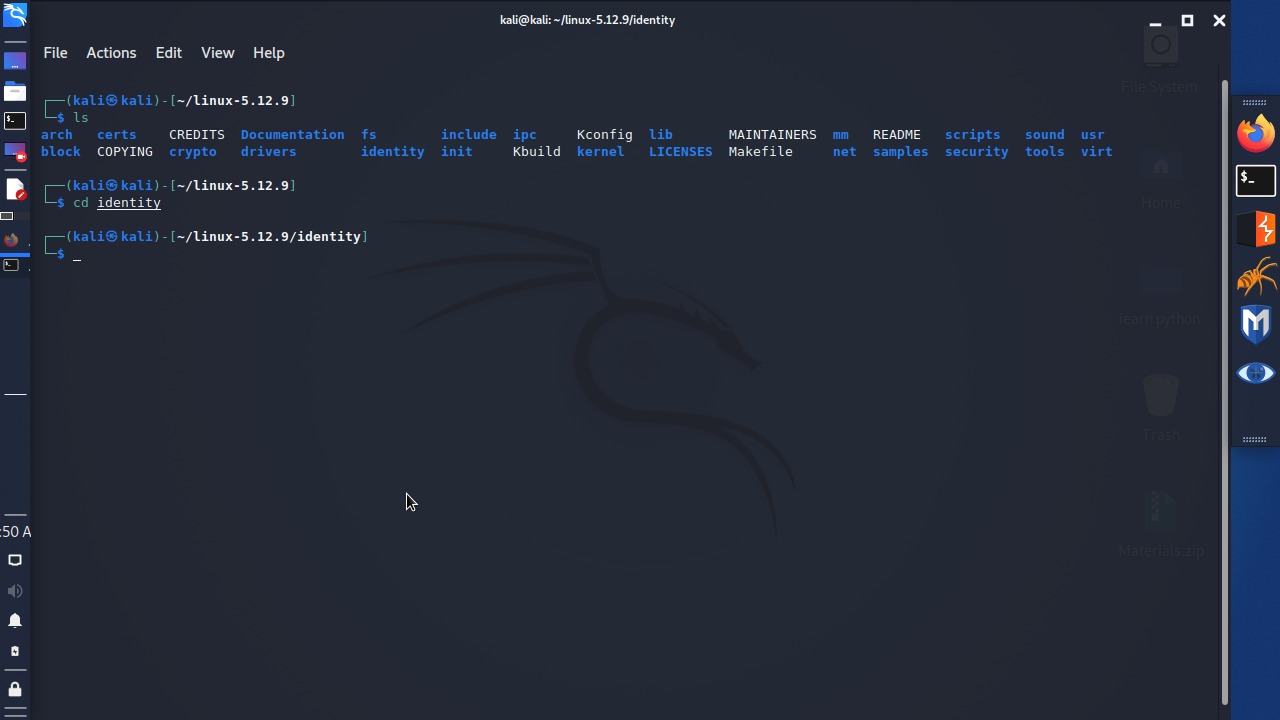Launch terminal from left panel launcher
Image resolution: width=1280 pixels, height=720 pixels.
point(14,121)
